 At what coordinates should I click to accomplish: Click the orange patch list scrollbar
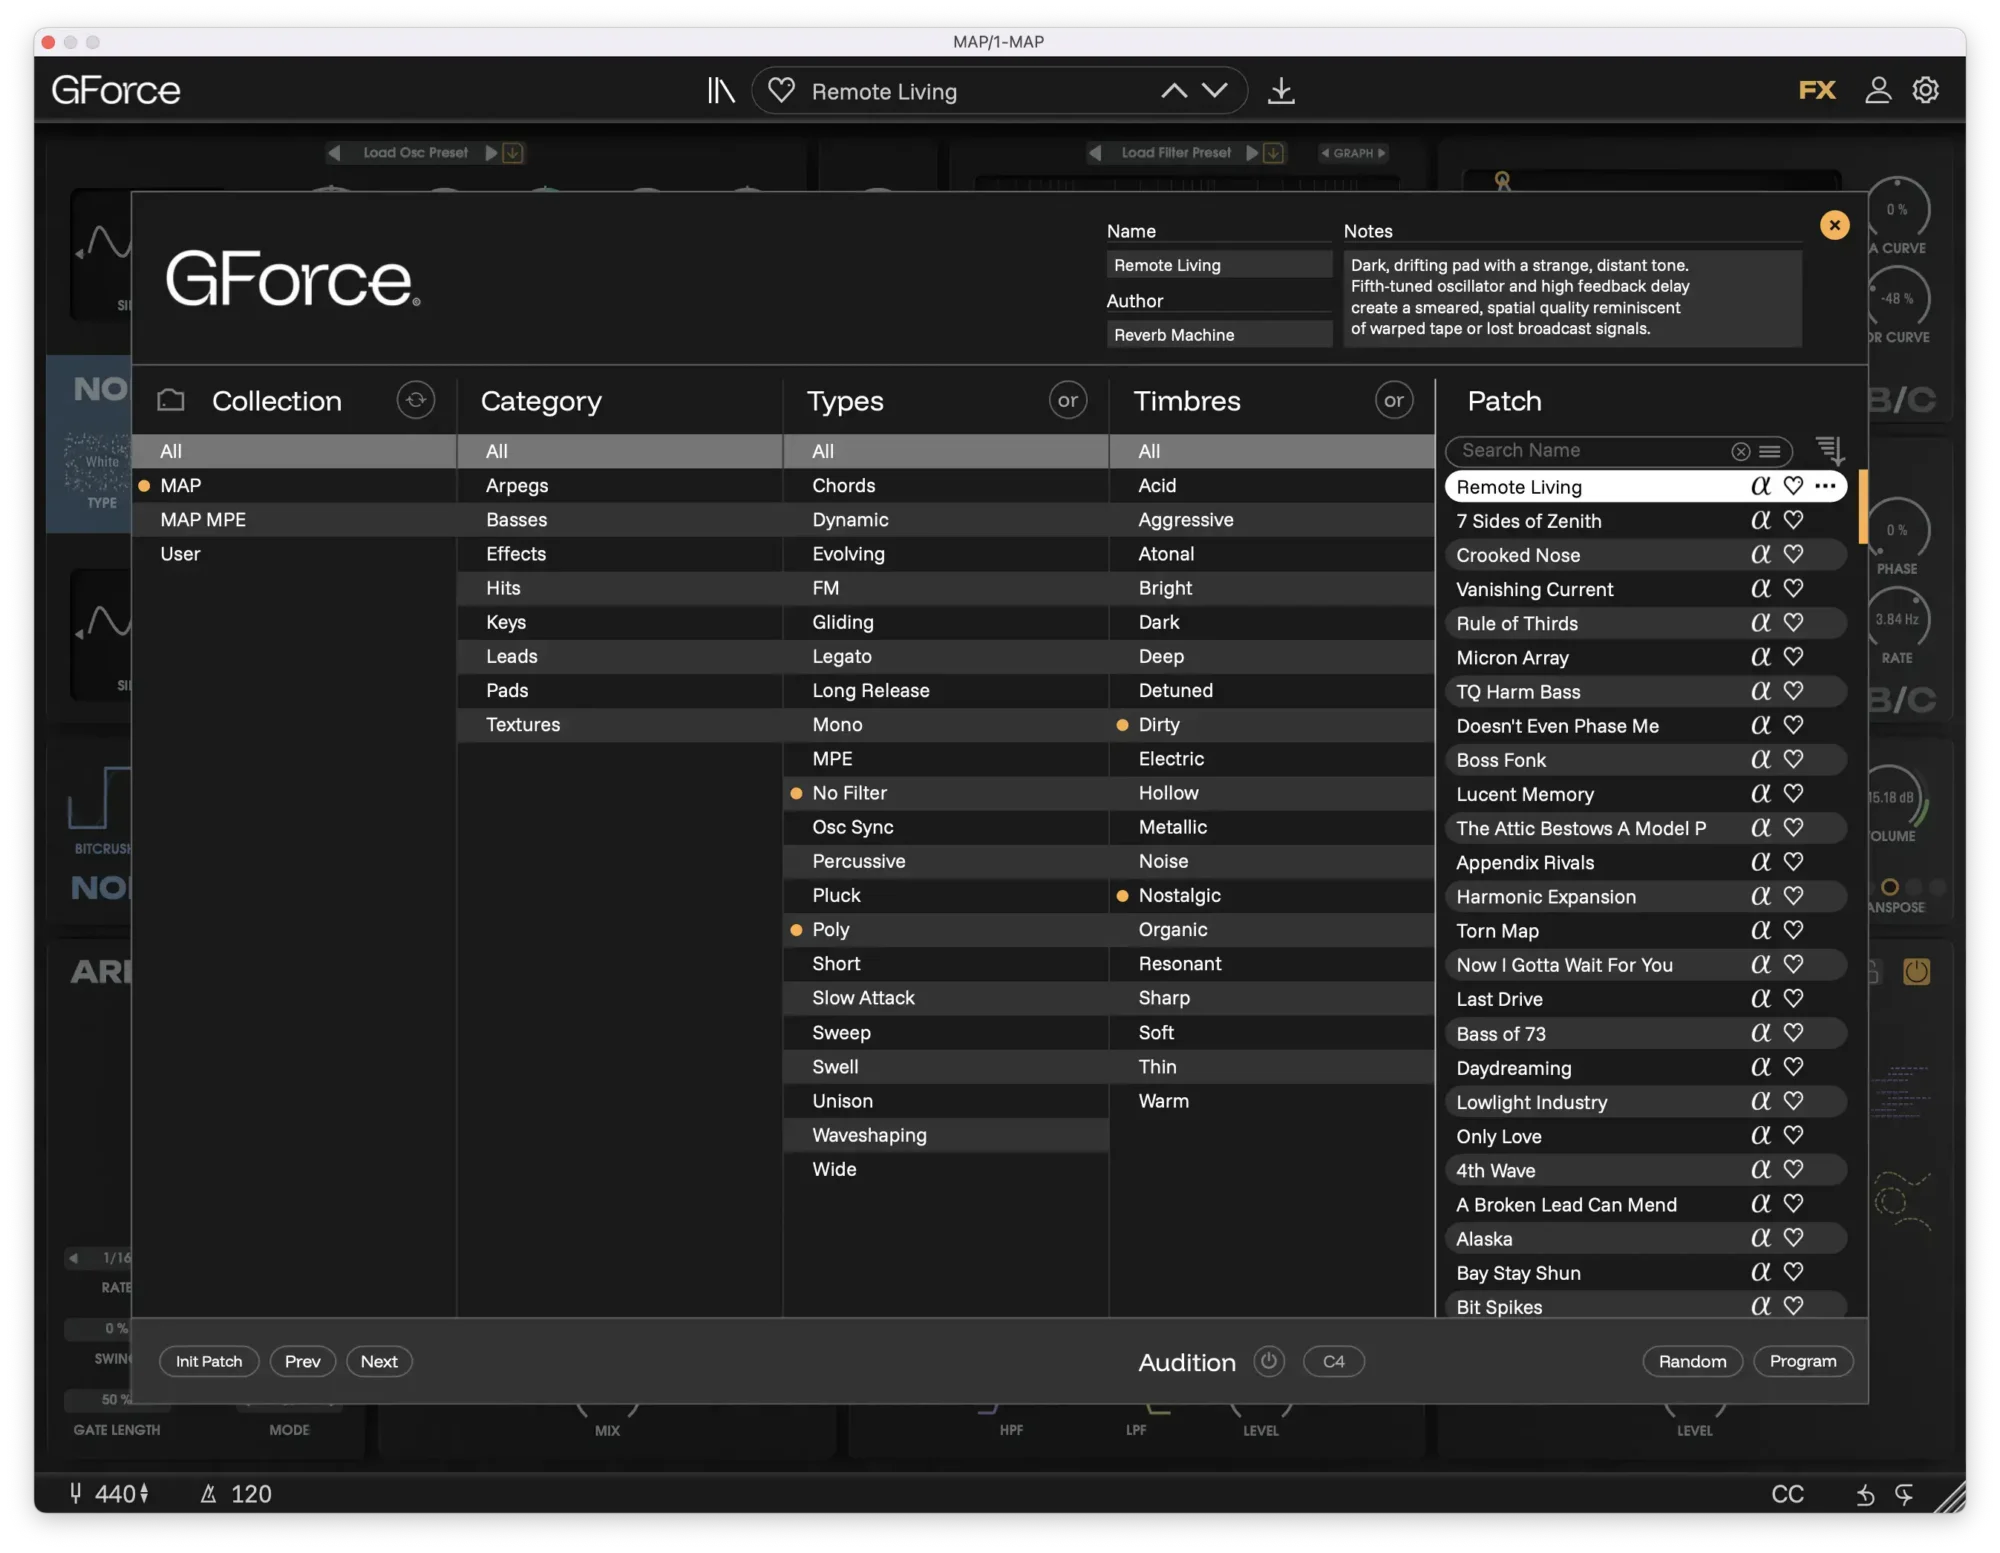point(1863,507)
